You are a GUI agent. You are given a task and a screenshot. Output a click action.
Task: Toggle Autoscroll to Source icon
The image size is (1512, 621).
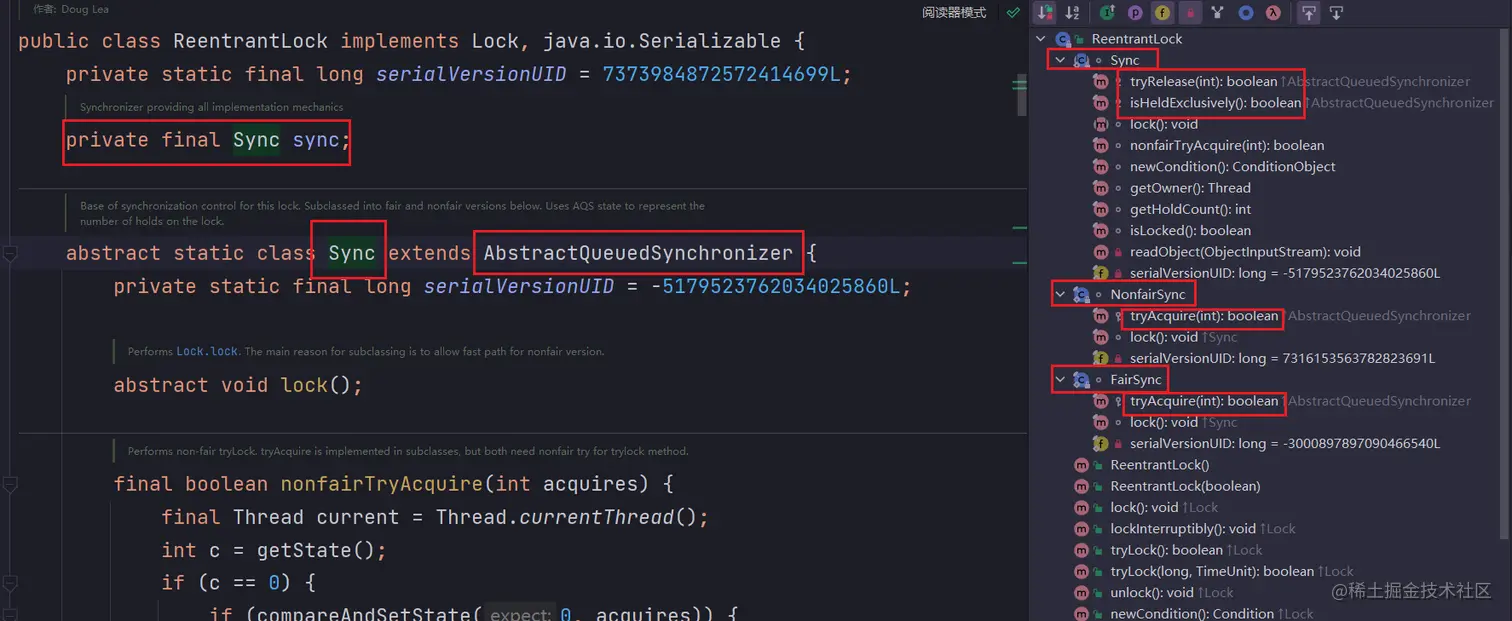(x=1309, y=13)
